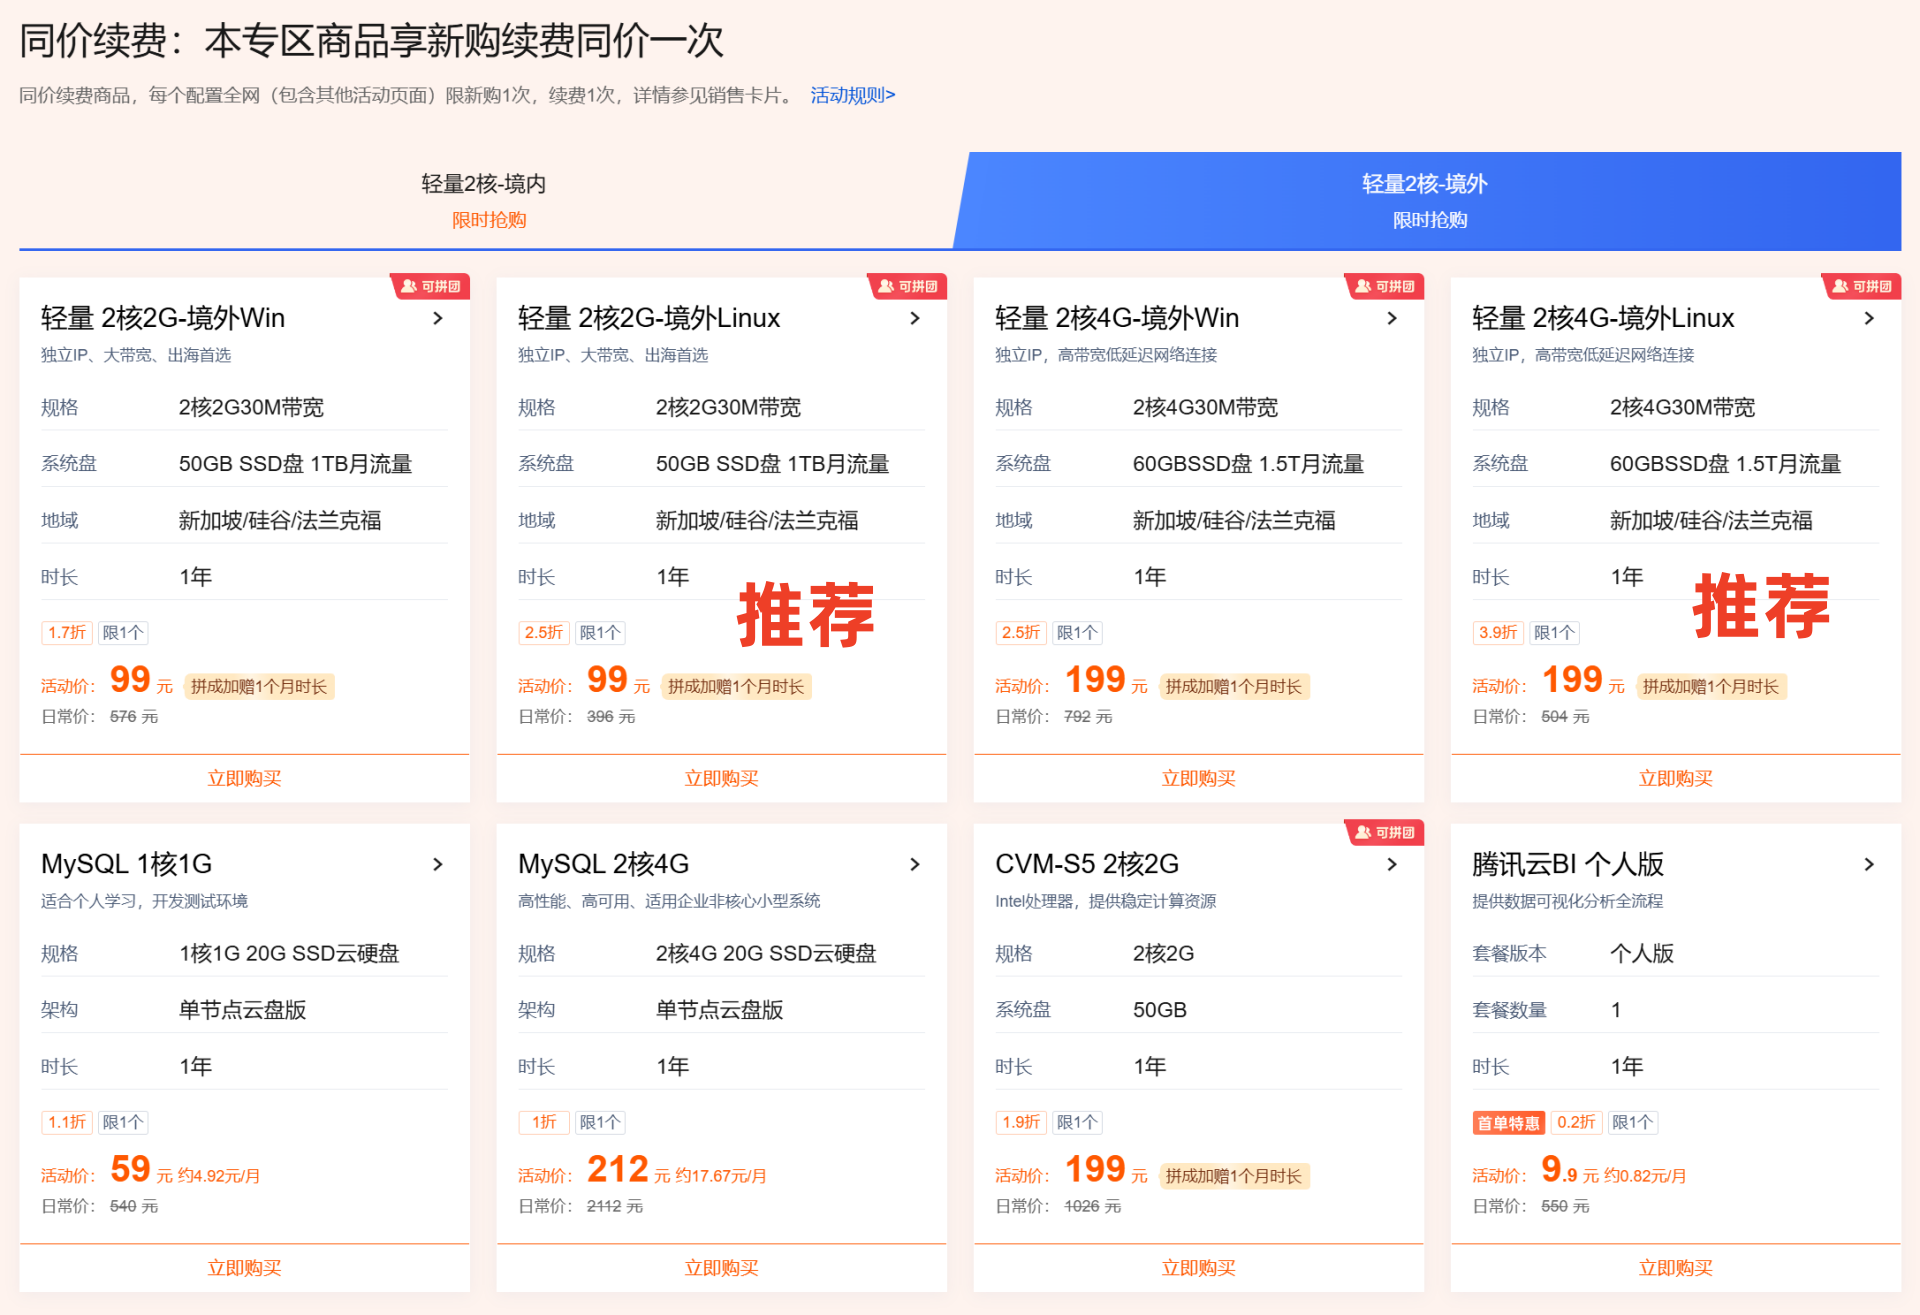Screen dimensions: 1920x1315
Task: Click the 可拼团 badge on 轻量 2核2G-境外Linux
Action: (908, 286)
